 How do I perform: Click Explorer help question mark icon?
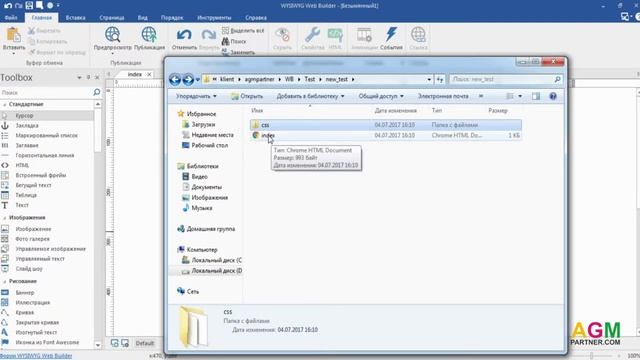(x=553, y=96)
